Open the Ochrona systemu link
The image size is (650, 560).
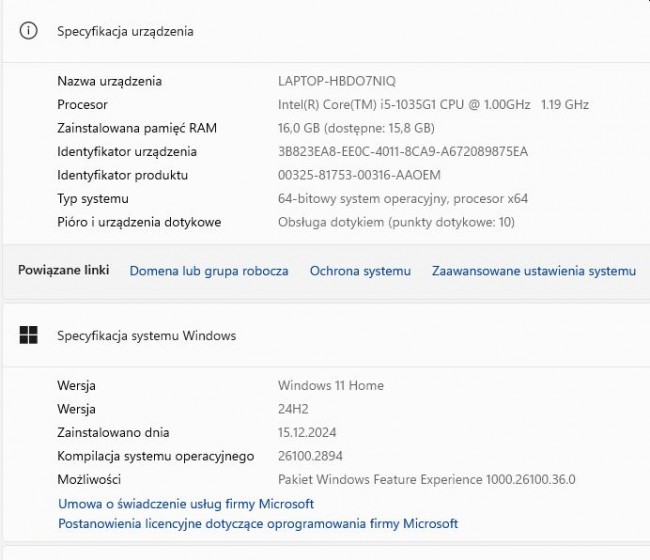(360, 271)
